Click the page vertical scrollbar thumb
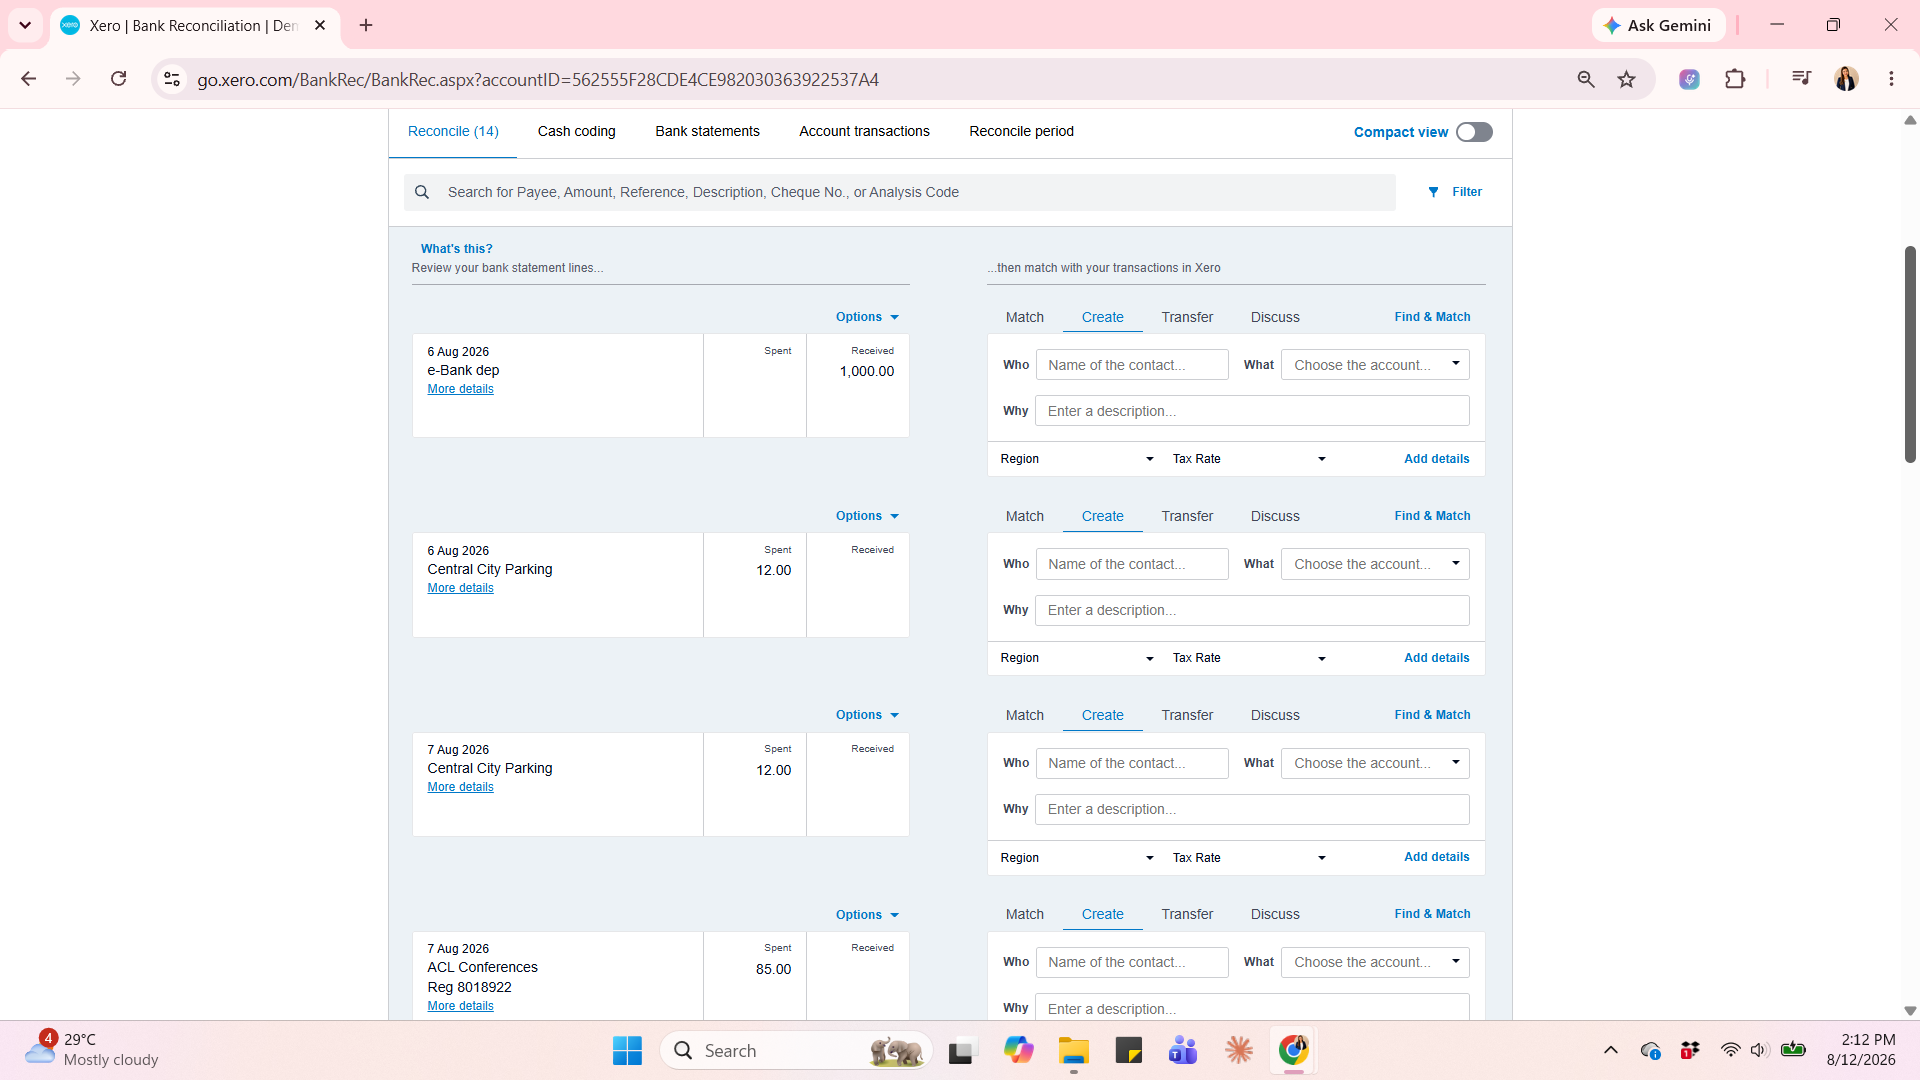This screenshot has height=1080, width=1920. pyautogui.click(x=1910, y=354)
